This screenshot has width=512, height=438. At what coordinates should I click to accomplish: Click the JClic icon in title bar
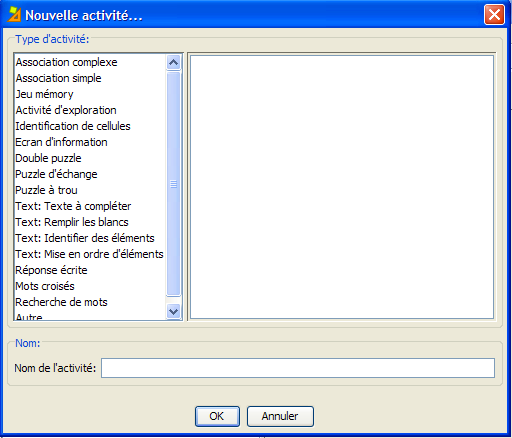14,15
